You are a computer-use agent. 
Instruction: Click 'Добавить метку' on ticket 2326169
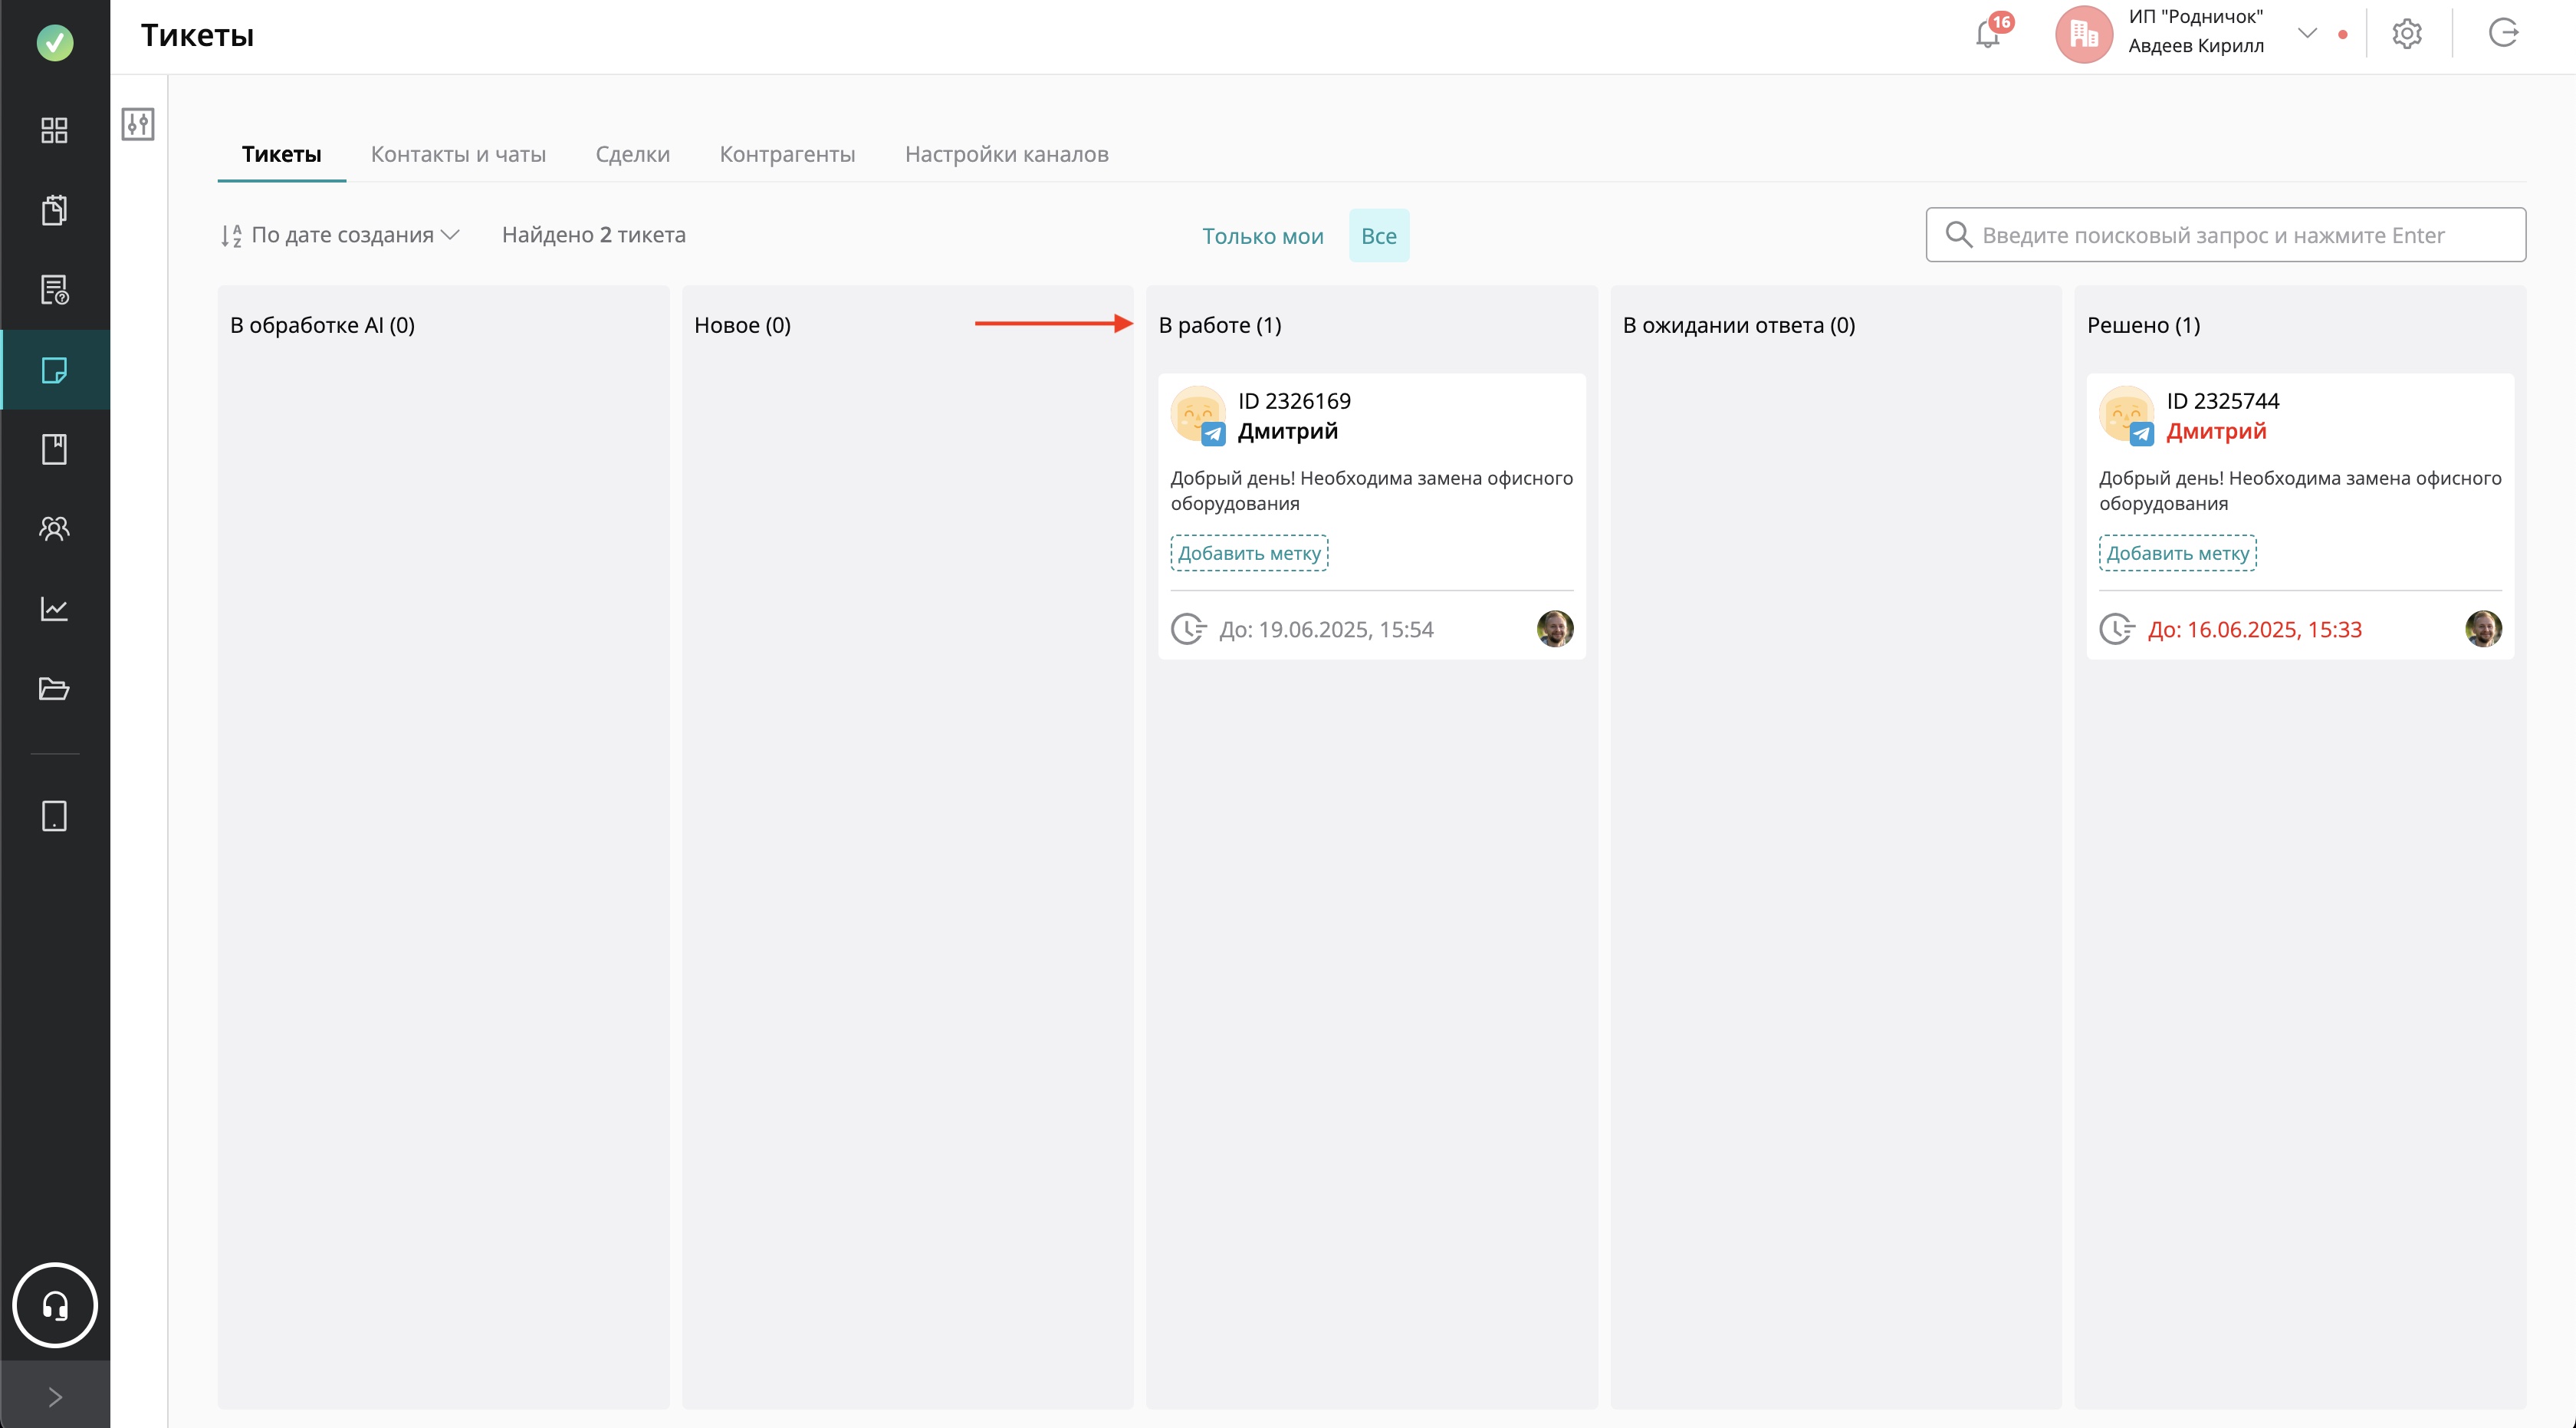pos(1249,553)
